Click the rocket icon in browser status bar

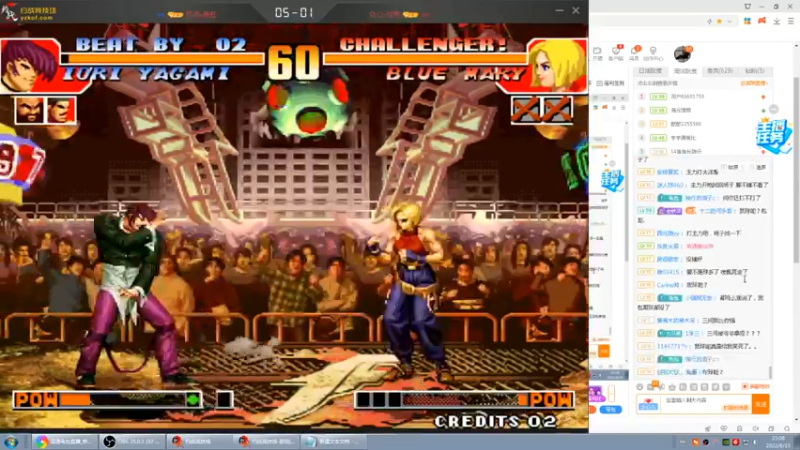(x=708, y=429)
